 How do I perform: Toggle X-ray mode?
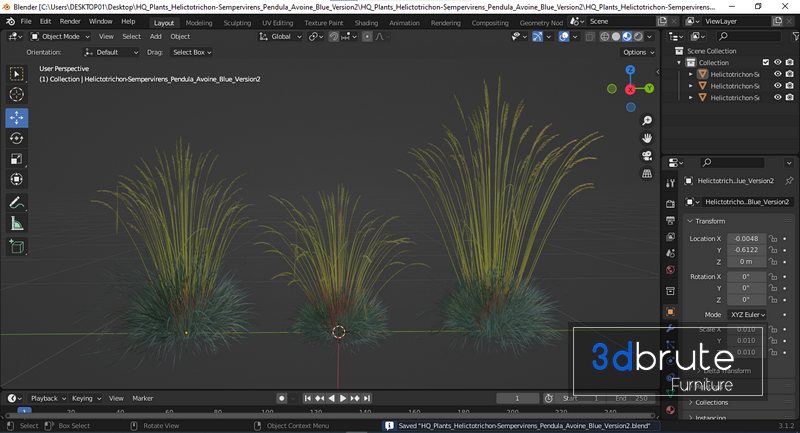pyautogui.click(x=590, y=37)
